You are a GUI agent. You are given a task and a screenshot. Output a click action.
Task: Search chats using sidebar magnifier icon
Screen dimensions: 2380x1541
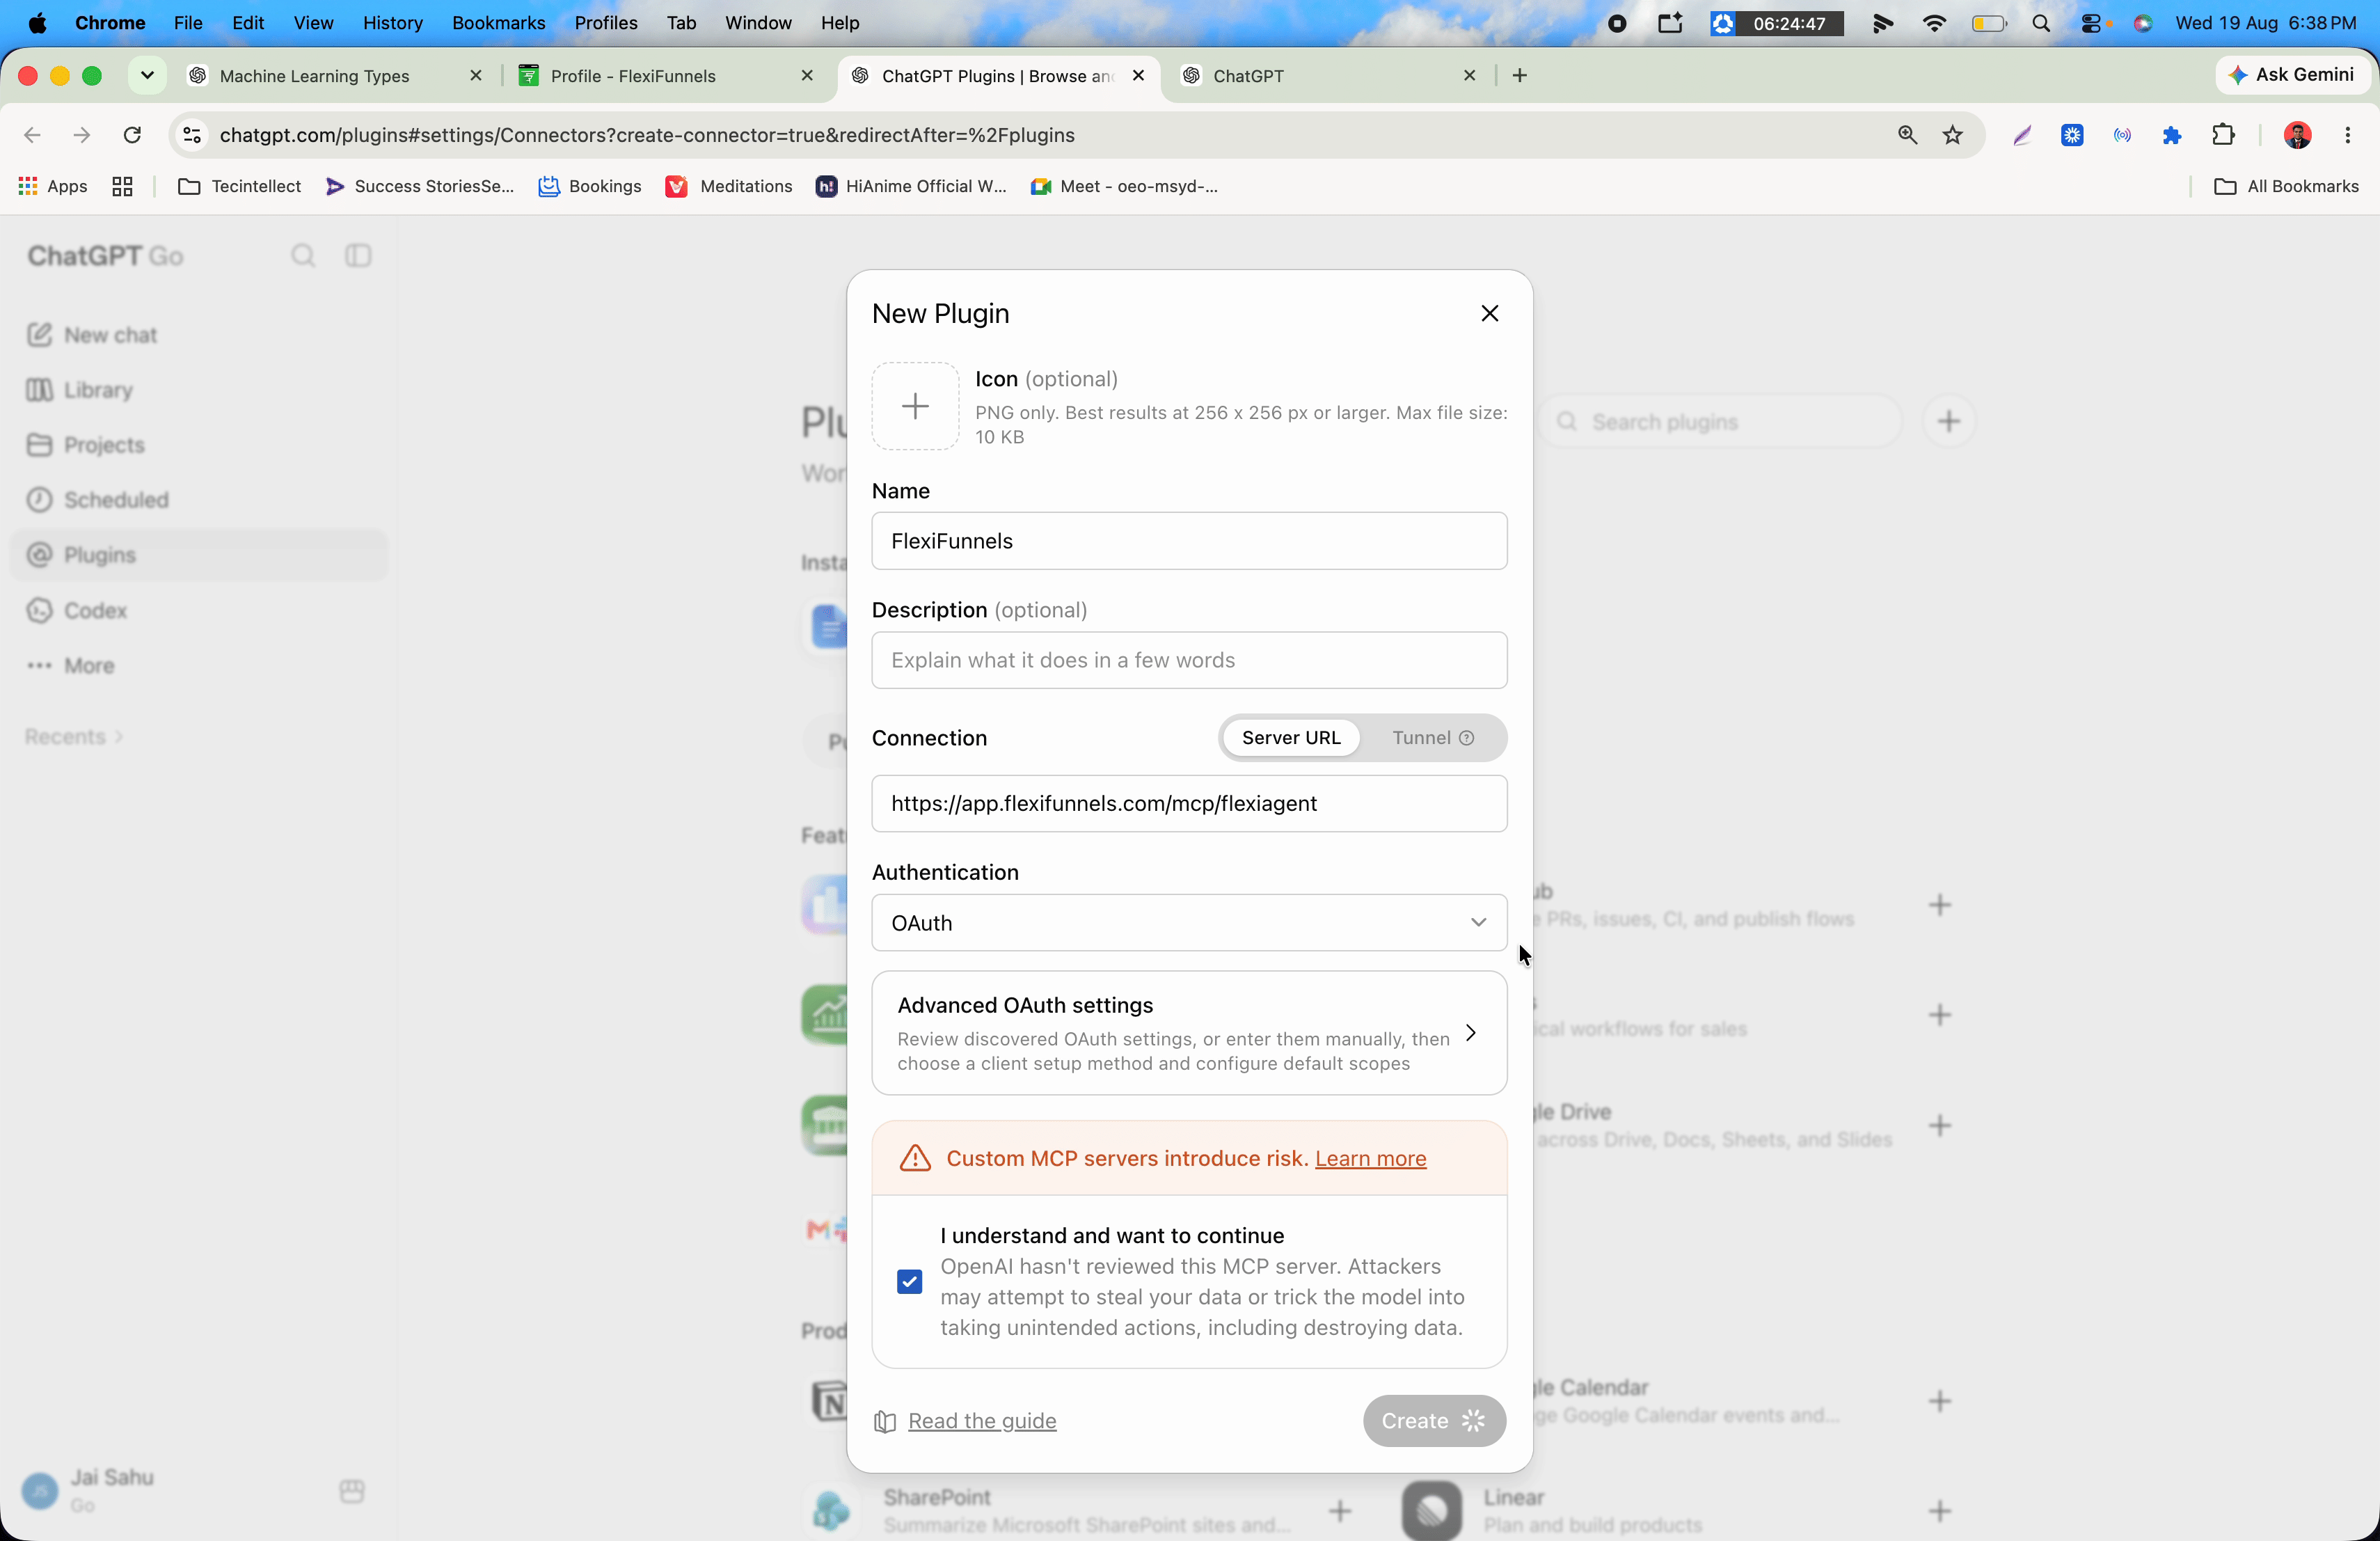pos(303,256)
